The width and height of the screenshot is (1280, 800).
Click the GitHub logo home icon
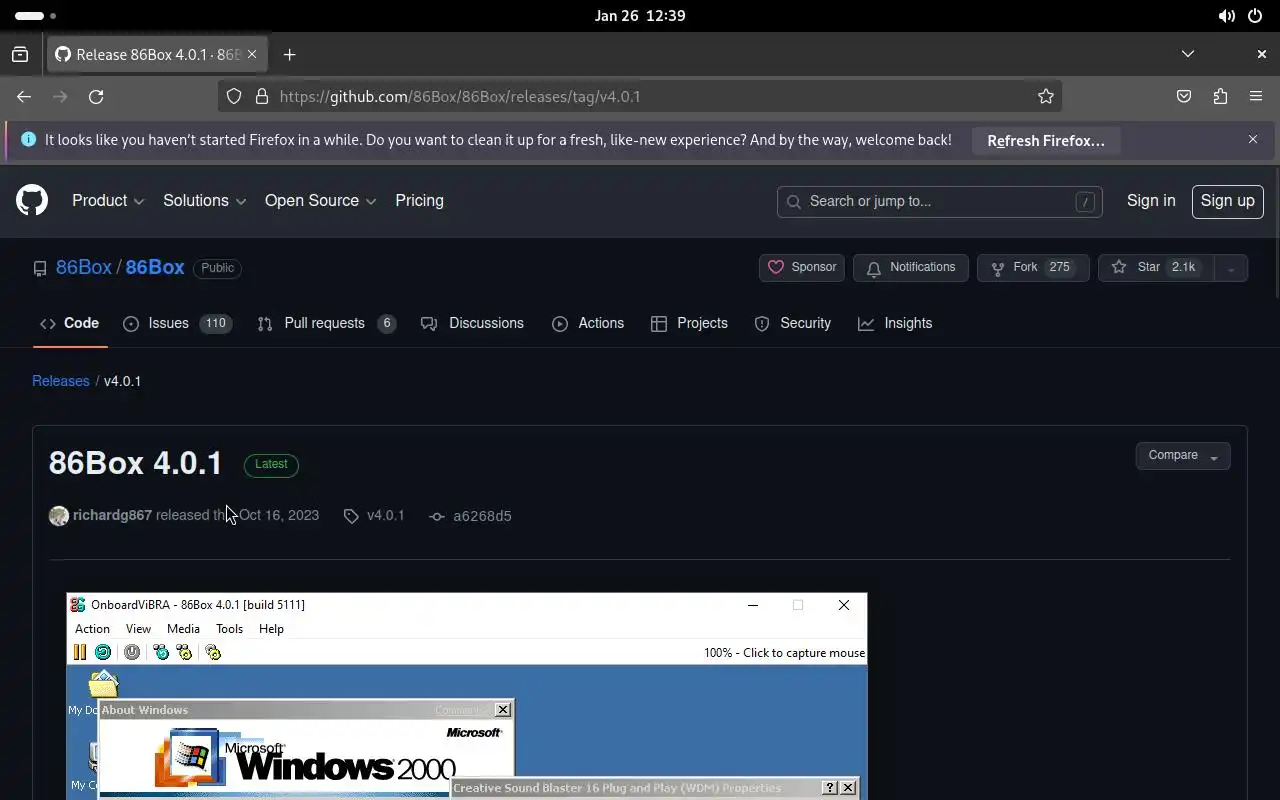(32, 201)
